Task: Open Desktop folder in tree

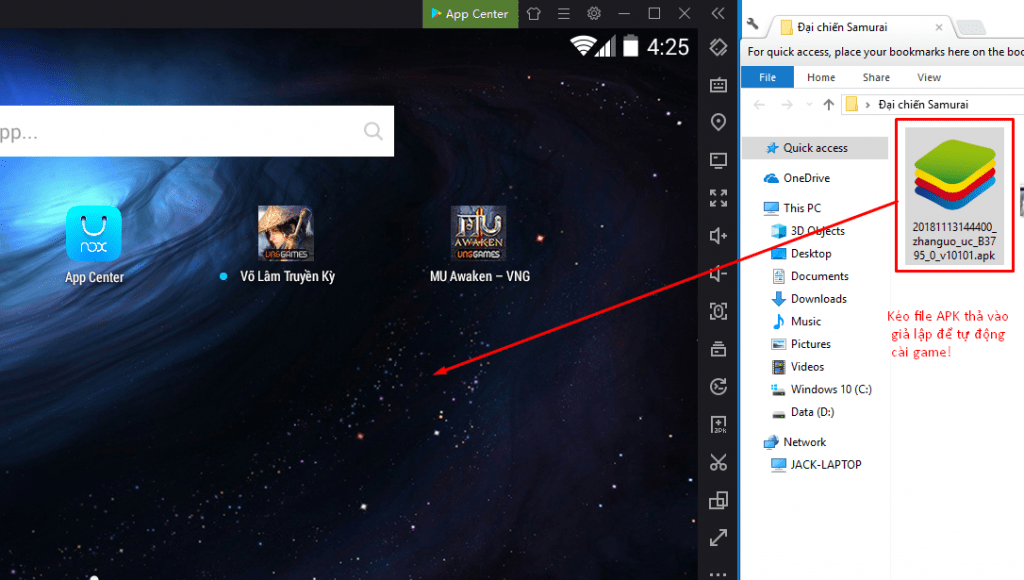Action: point(810,253)
